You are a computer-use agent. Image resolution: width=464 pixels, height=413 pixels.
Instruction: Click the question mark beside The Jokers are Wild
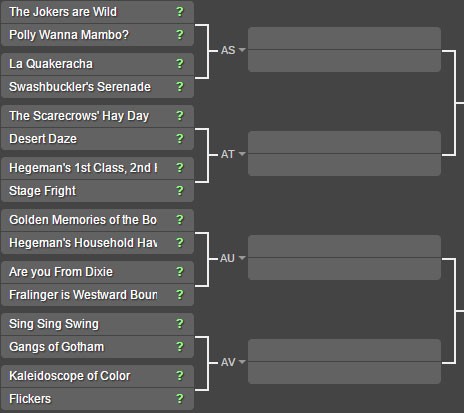pyautogui.click(x=180, y=12)
